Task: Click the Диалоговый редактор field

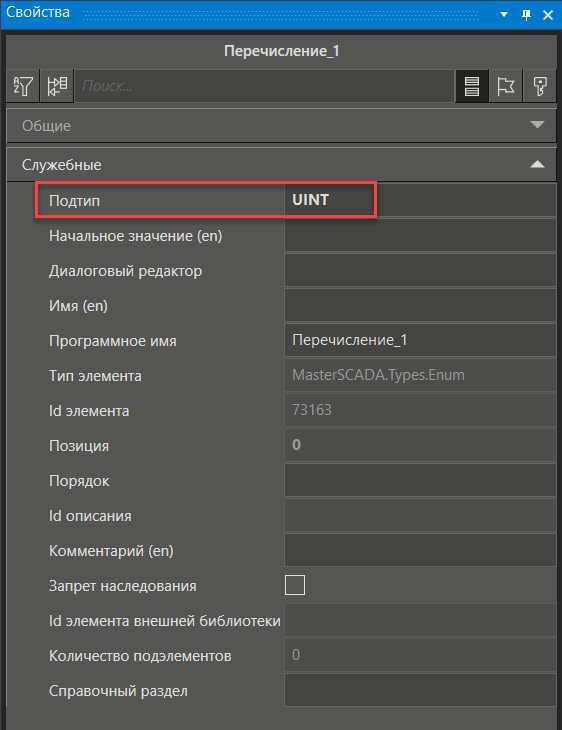Action: coord(420,270)
